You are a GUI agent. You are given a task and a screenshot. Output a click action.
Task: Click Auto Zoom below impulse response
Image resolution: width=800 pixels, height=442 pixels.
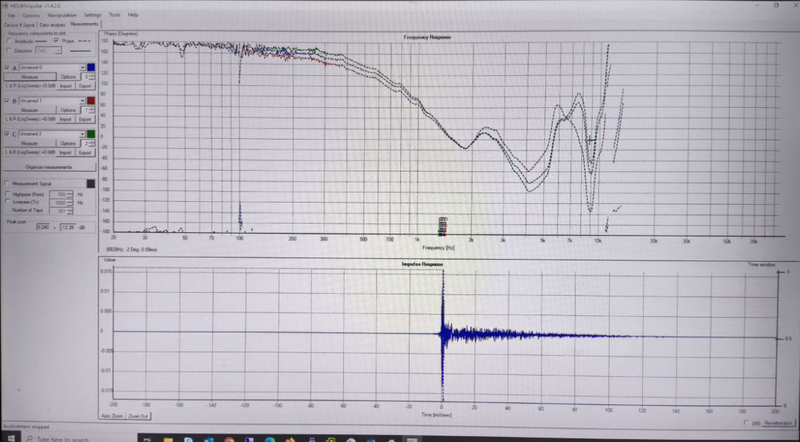(112, 416)
